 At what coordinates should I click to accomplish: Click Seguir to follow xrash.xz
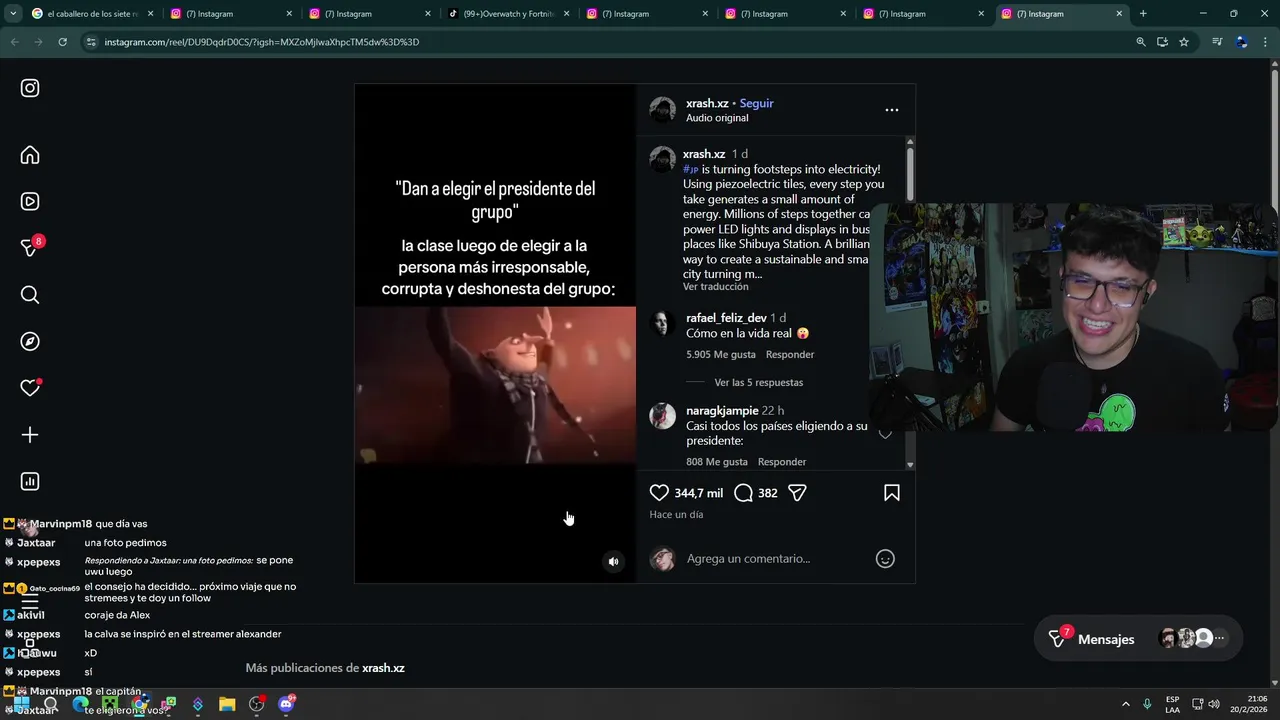(756, 103)
